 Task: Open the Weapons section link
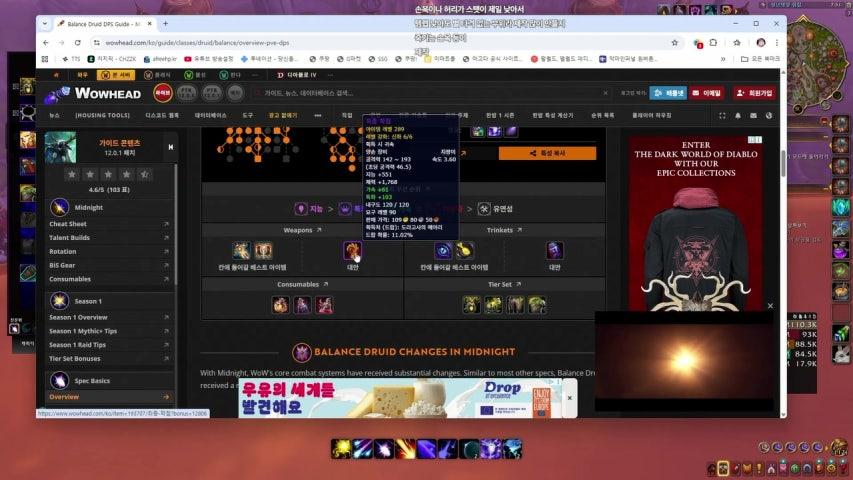click(302, 230)
